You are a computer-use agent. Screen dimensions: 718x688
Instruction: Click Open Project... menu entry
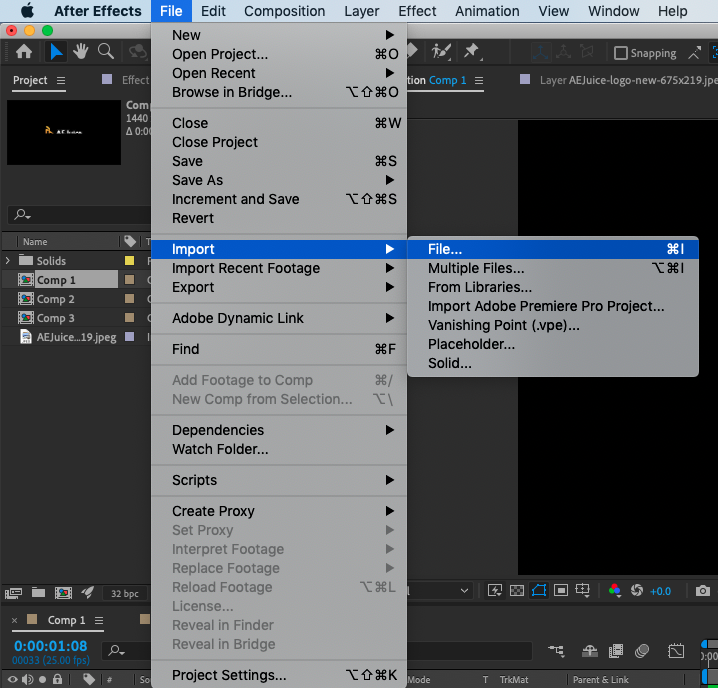279,54
